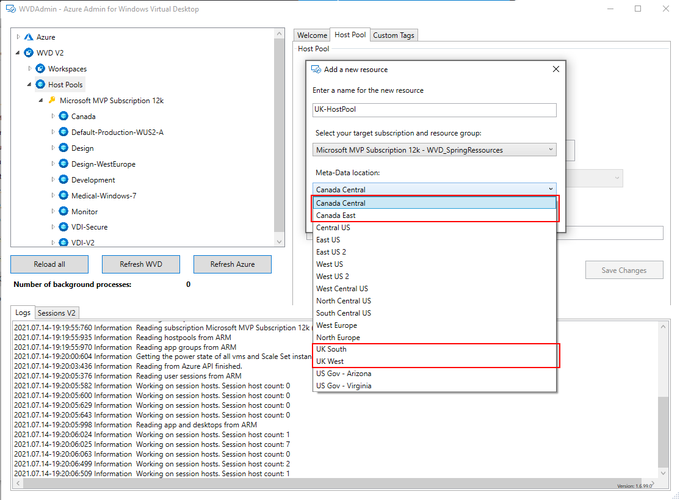The width and height of the screenshot is (680, 500).
Task: Click the Monitor host pool icon
Action: click(x=64, y=211)
